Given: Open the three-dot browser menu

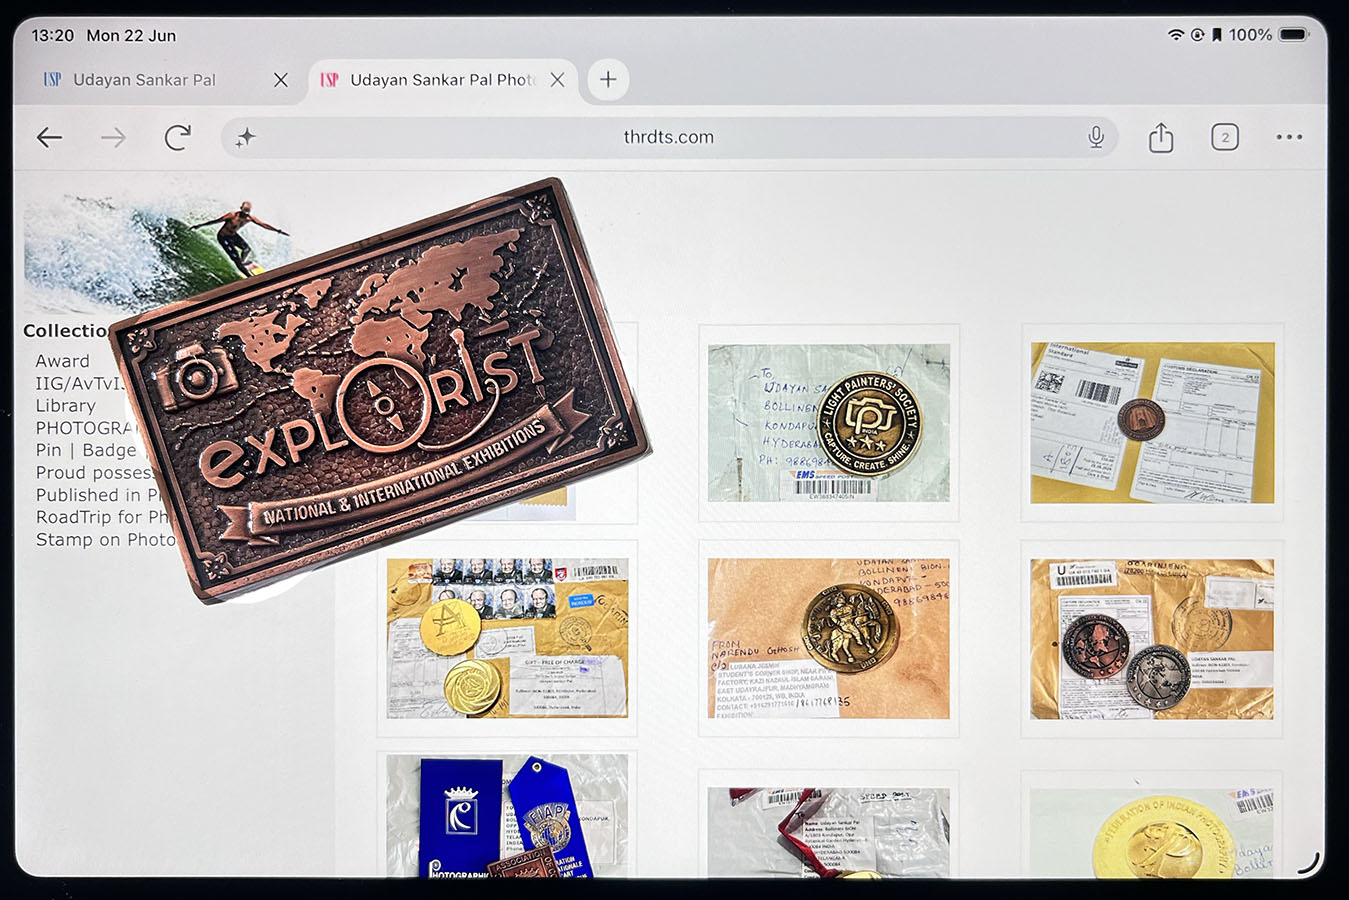Looking at the screenshot, I should [x=1289, y=137].
